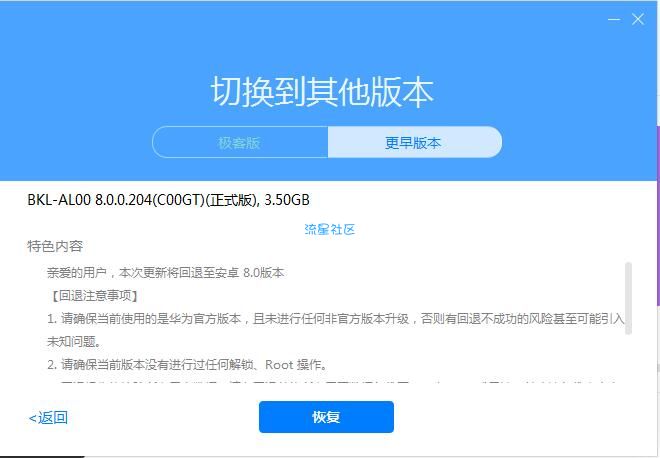Image resolution: width=660 pixels, height=458 pixels.
Task: Click the release notes scrollbar thumb
Action: (628, 298)
